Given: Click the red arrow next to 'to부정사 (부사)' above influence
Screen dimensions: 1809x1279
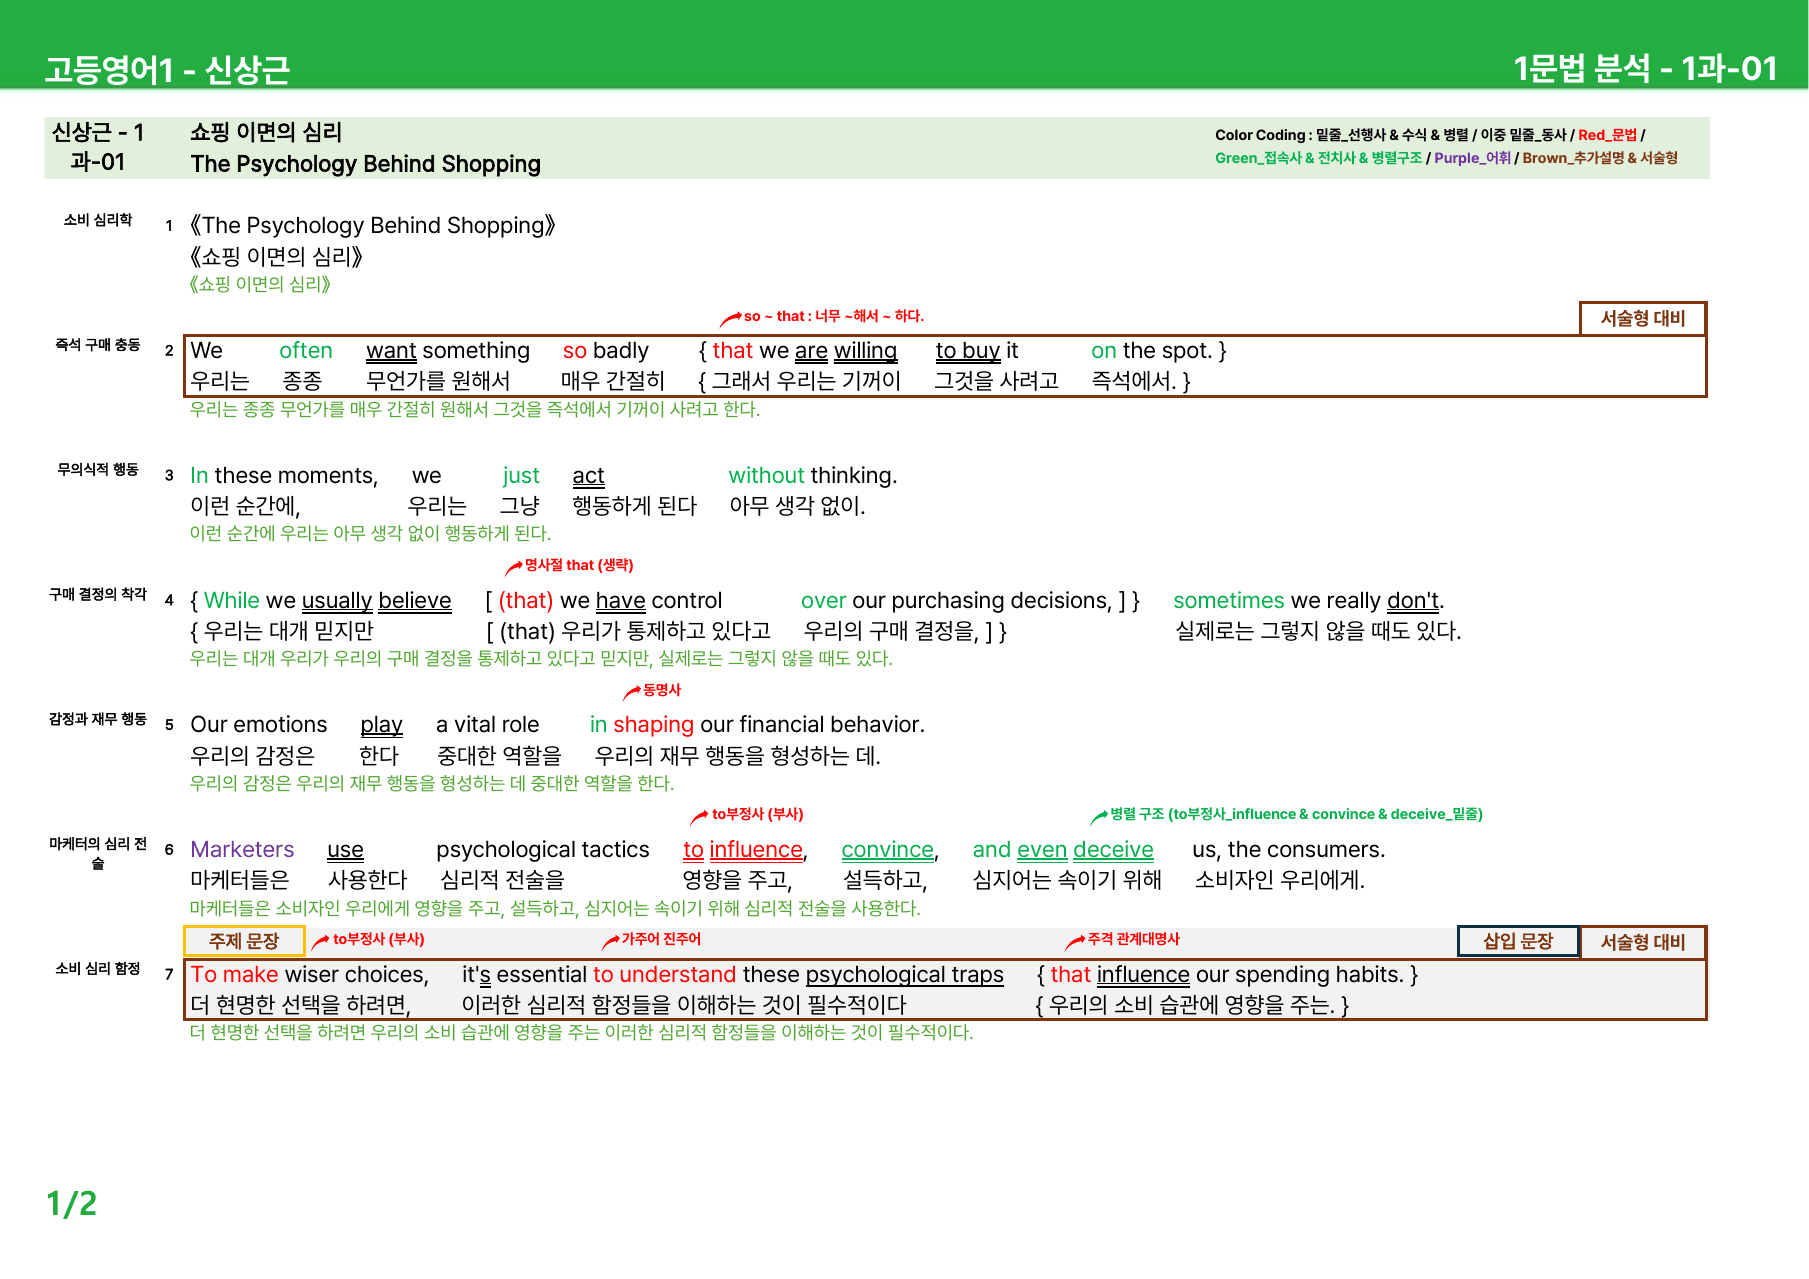Looking at the screenshot, I should tap(700, 817).
